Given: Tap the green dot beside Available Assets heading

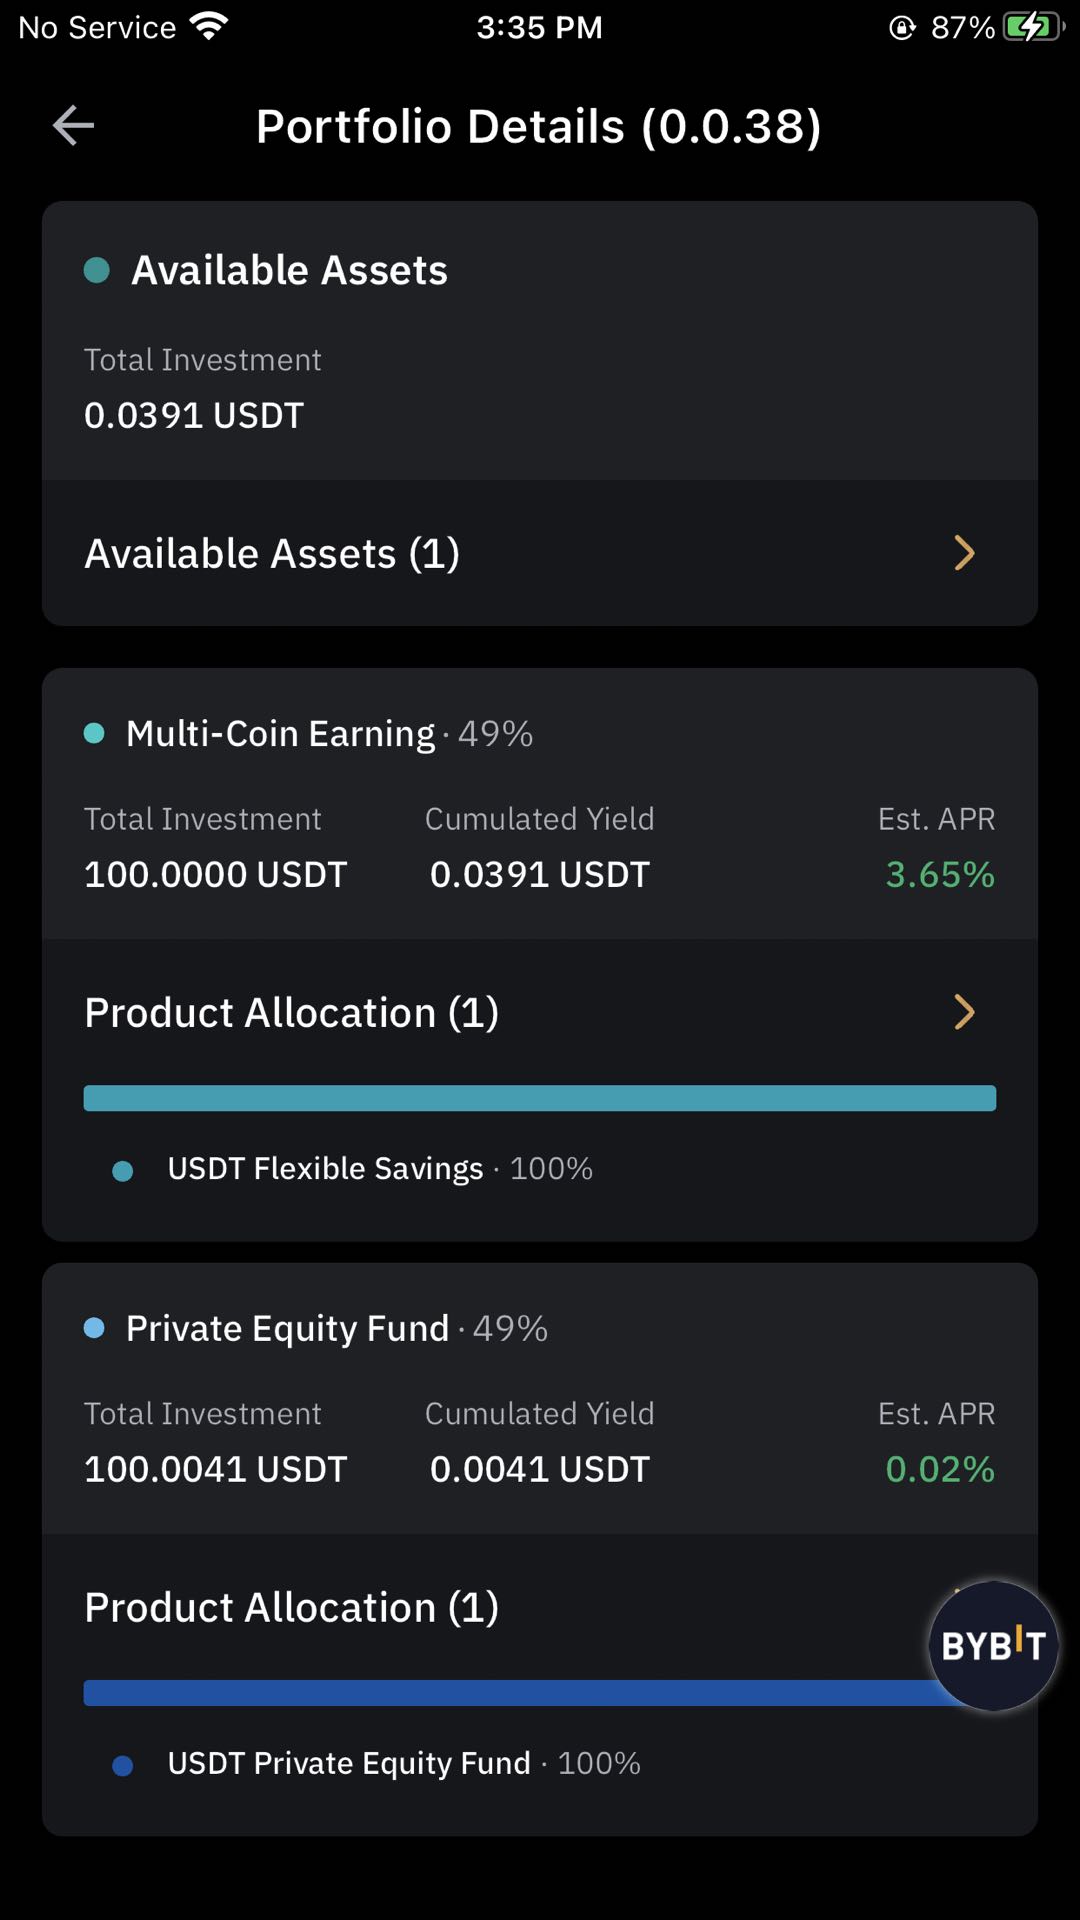Looking at the screenshot, I should click(x=97, y=270).
